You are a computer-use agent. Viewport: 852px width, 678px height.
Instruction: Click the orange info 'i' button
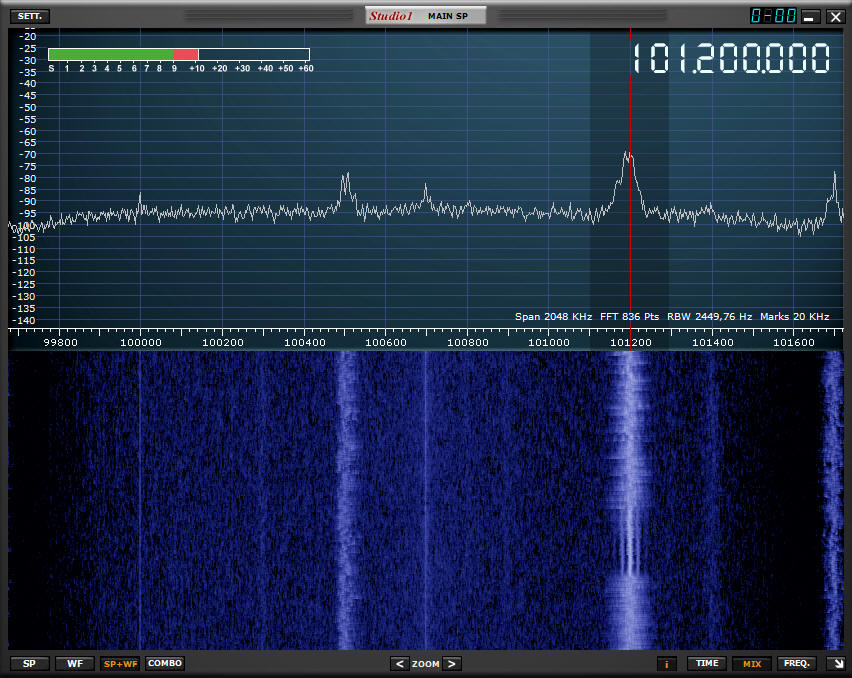tap(667, 664)
